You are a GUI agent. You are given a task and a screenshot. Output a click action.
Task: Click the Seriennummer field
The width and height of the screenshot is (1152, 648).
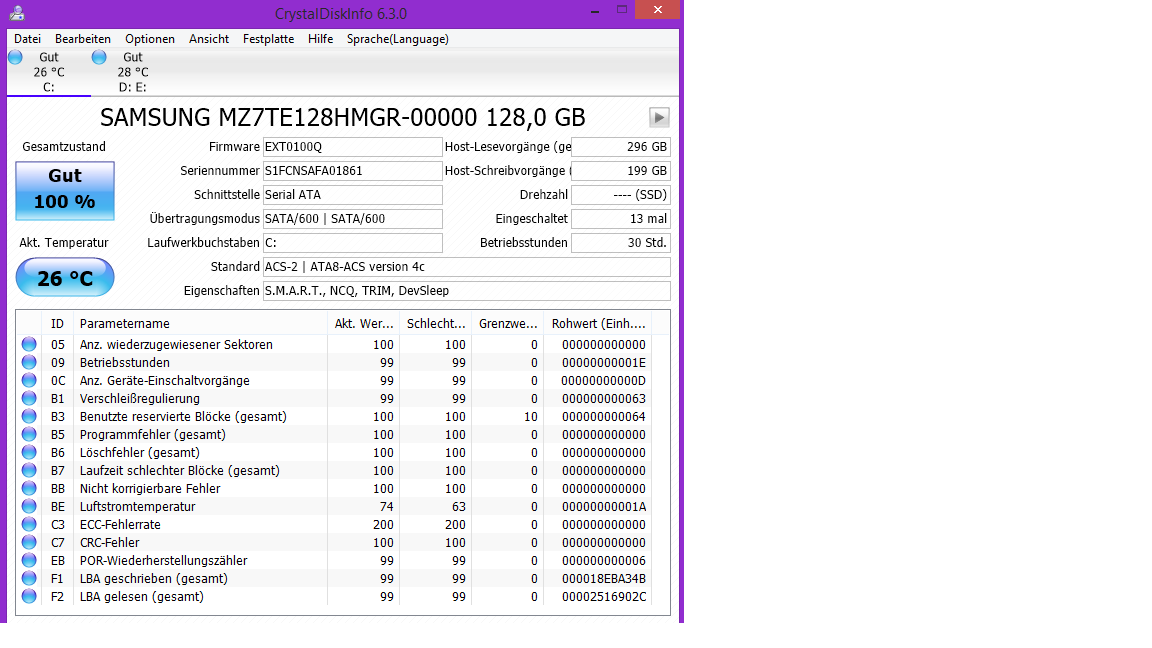pos(353,170)
